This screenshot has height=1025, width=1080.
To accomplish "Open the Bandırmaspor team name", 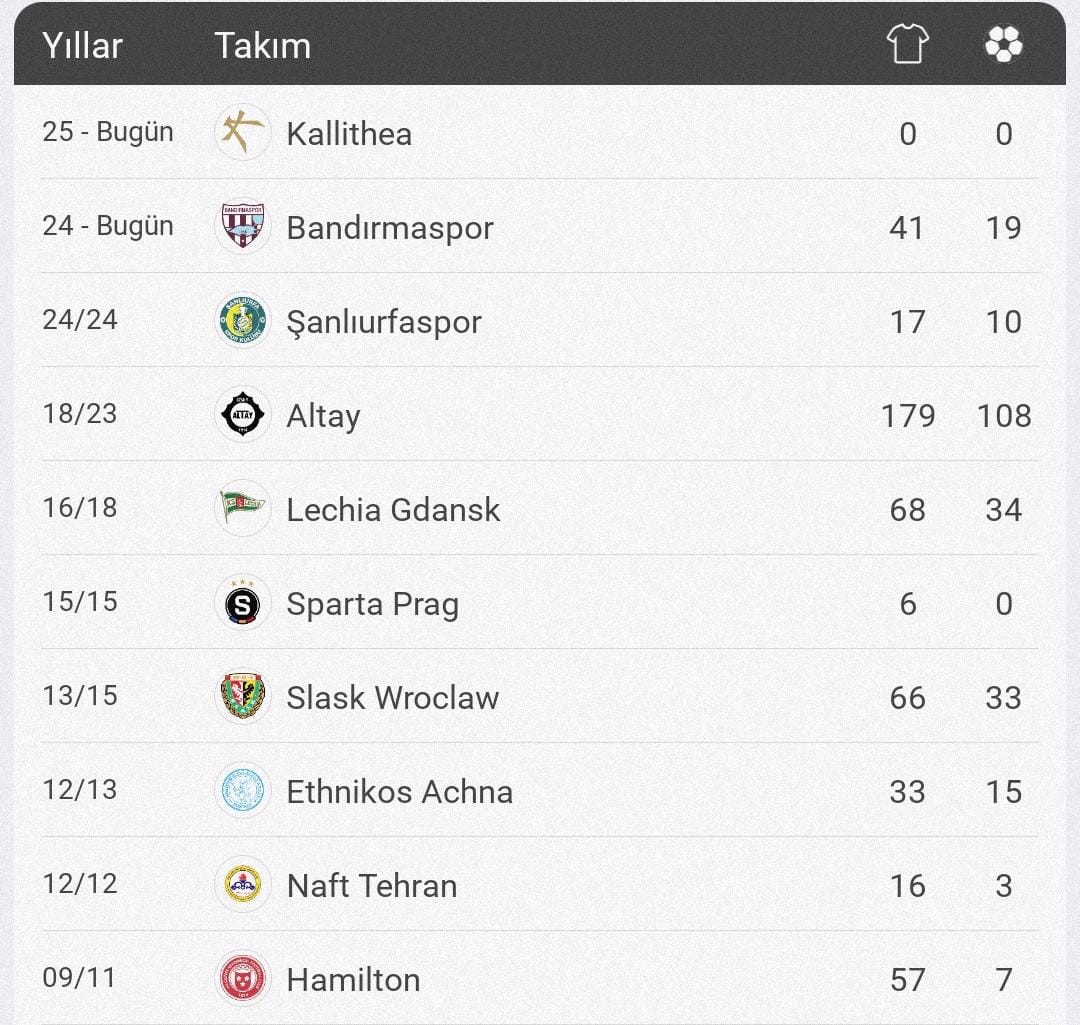I will pos(390,228).
